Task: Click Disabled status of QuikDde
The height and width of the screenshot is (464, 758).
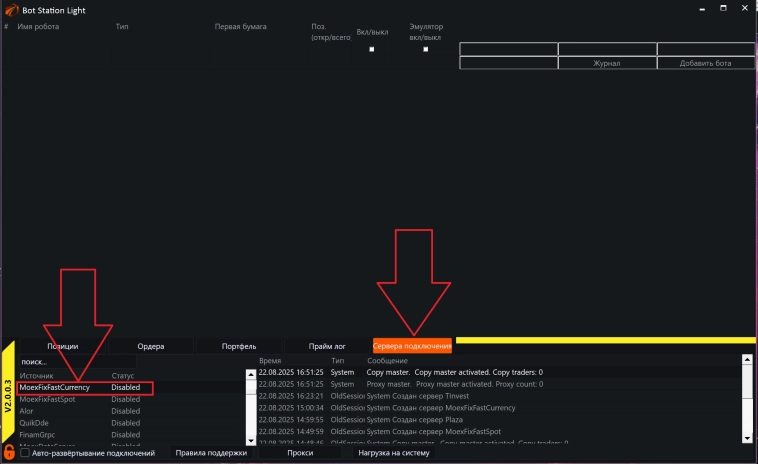Action: coord(126,423)
